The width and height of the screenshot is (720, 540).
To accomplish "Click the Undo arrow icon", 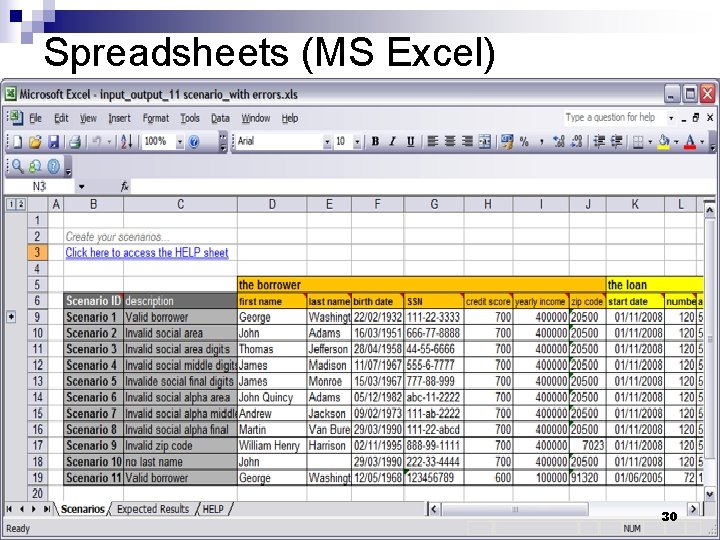I will point(96,142).
